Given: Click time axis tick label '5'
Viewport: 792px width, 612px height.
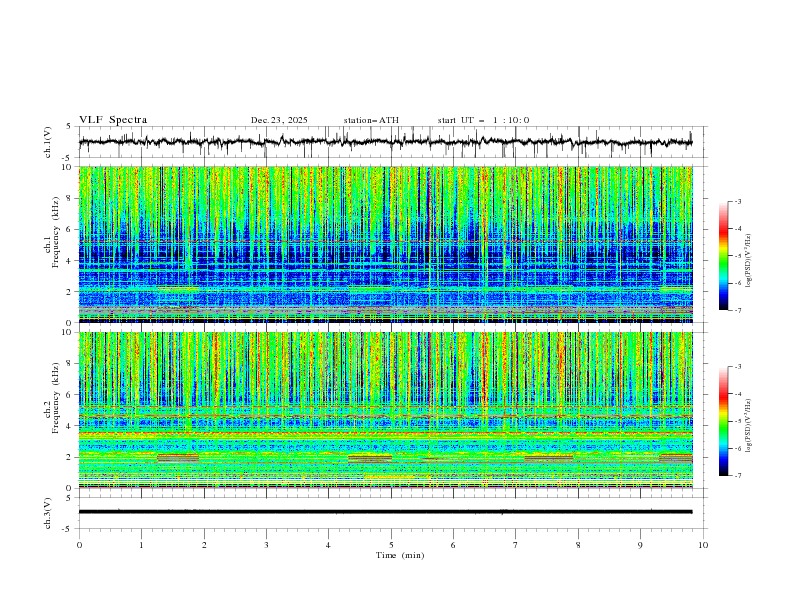Looking at the screenshot, I should tap(391, 545).
